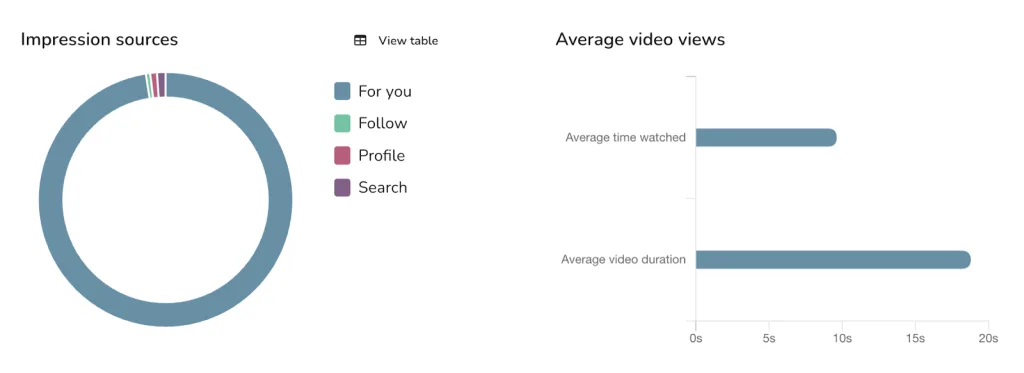This screenshot has height=373, width=1024.
Task: Toggle the For you legend swatch
Action: (x=342, y=91)
